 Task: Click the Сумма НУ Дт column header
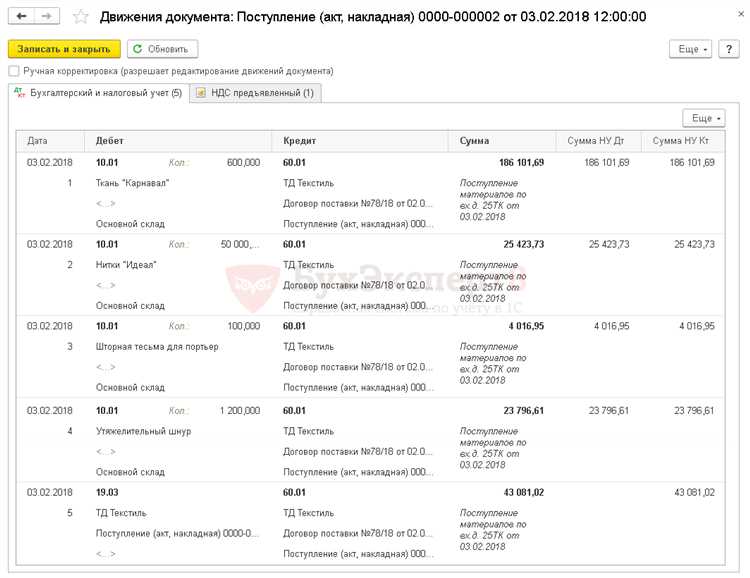(596, 141)
